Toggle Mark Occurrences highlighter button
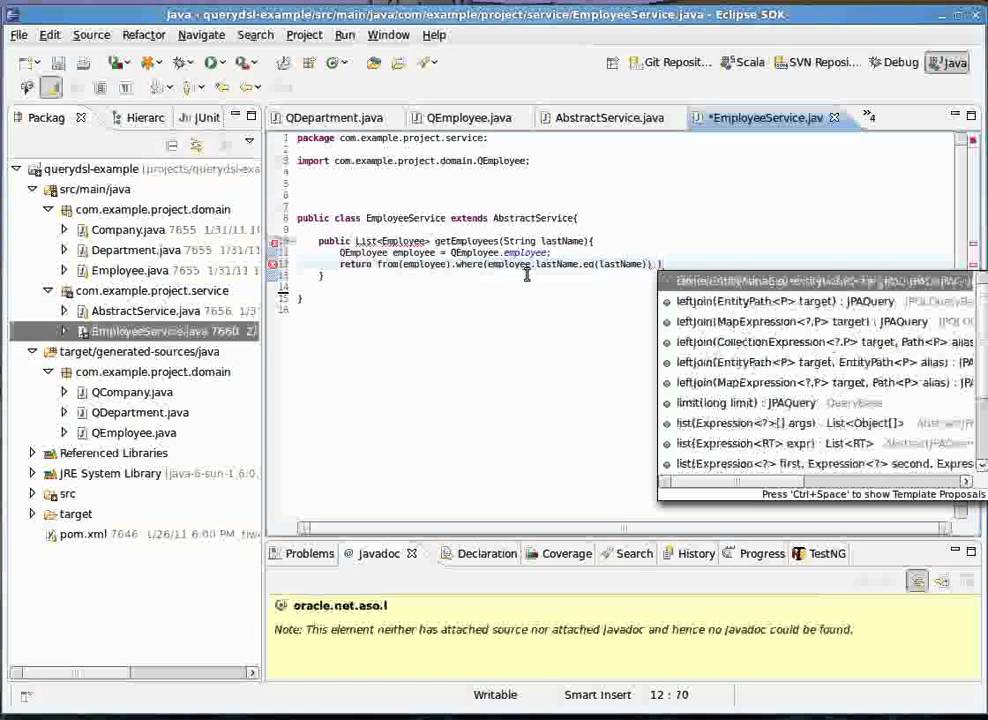Image resolution: width=988 pixels, height=720 pixels. pyautogui.click(x=51, y=87)
